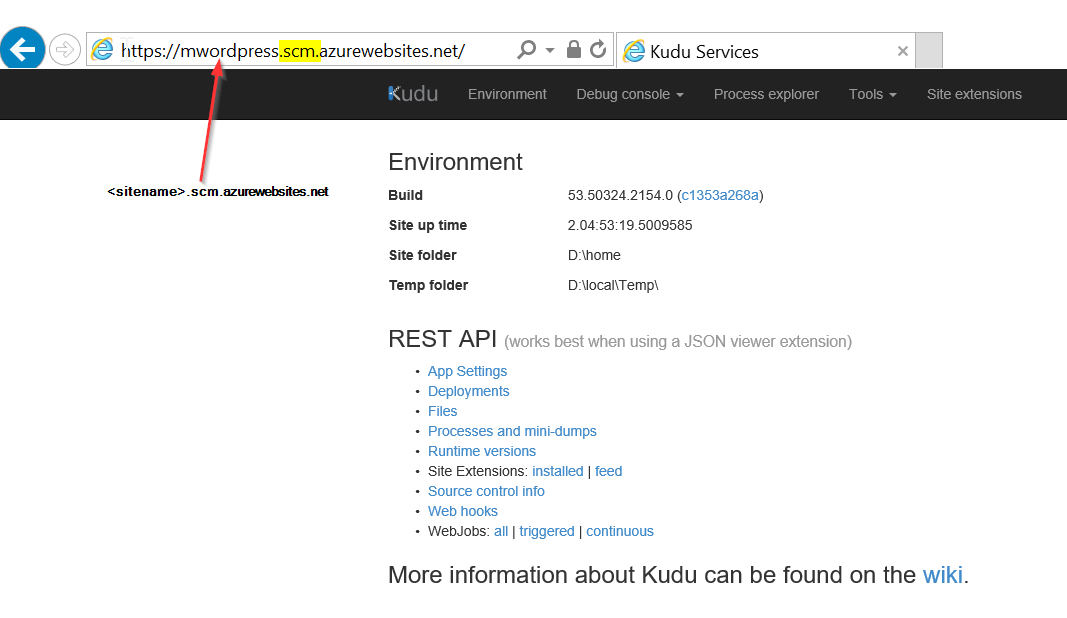Click the Kudu logo in navbar
1067x618 pixels.
coord(413,94)
